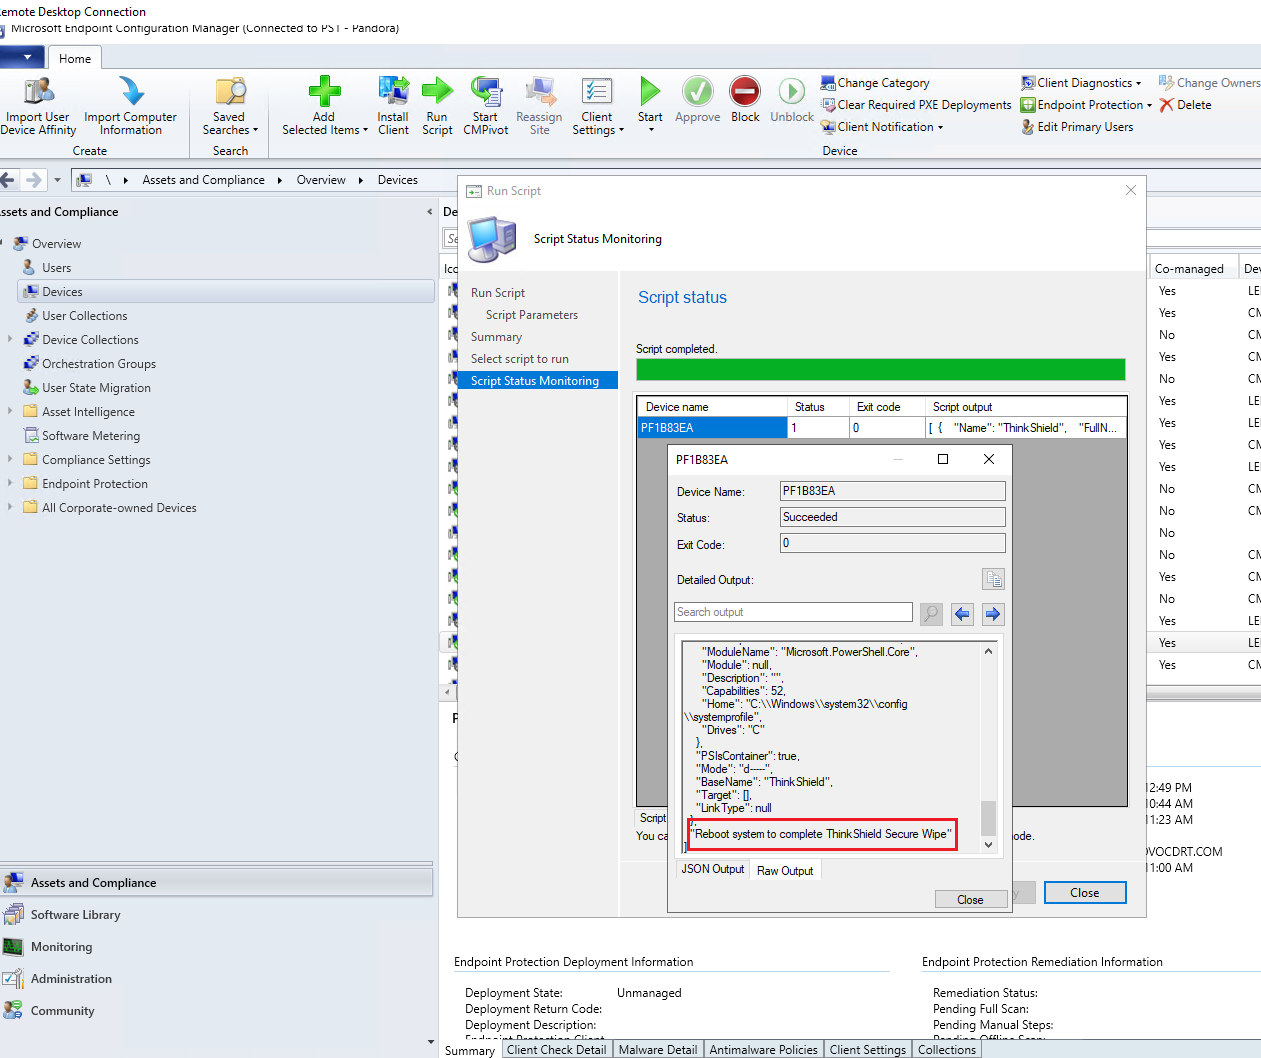Image resolution: width=1261 pixels, height=1058 pixels.
Task: Select PF1B83EA row in script results
Action: 881,427
